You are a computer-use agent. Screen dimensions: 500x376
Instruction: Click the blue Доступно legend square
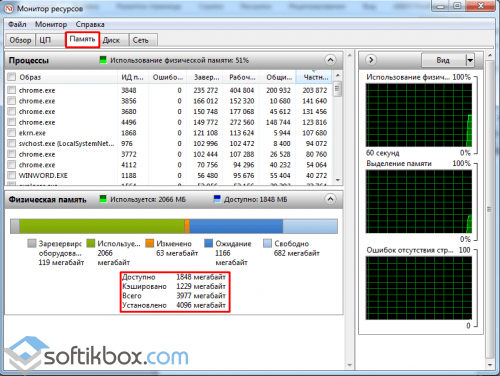click(217, 199)
